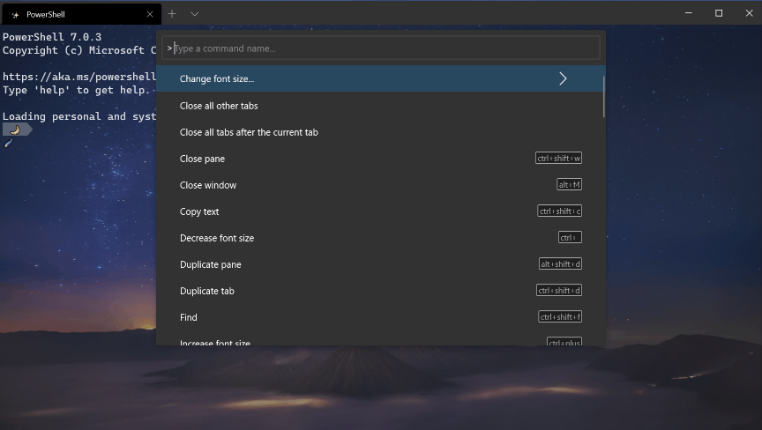The width and height of the screenshot is (762, 430).
Task: Select the Copy text command
Action: click(199, 212)
